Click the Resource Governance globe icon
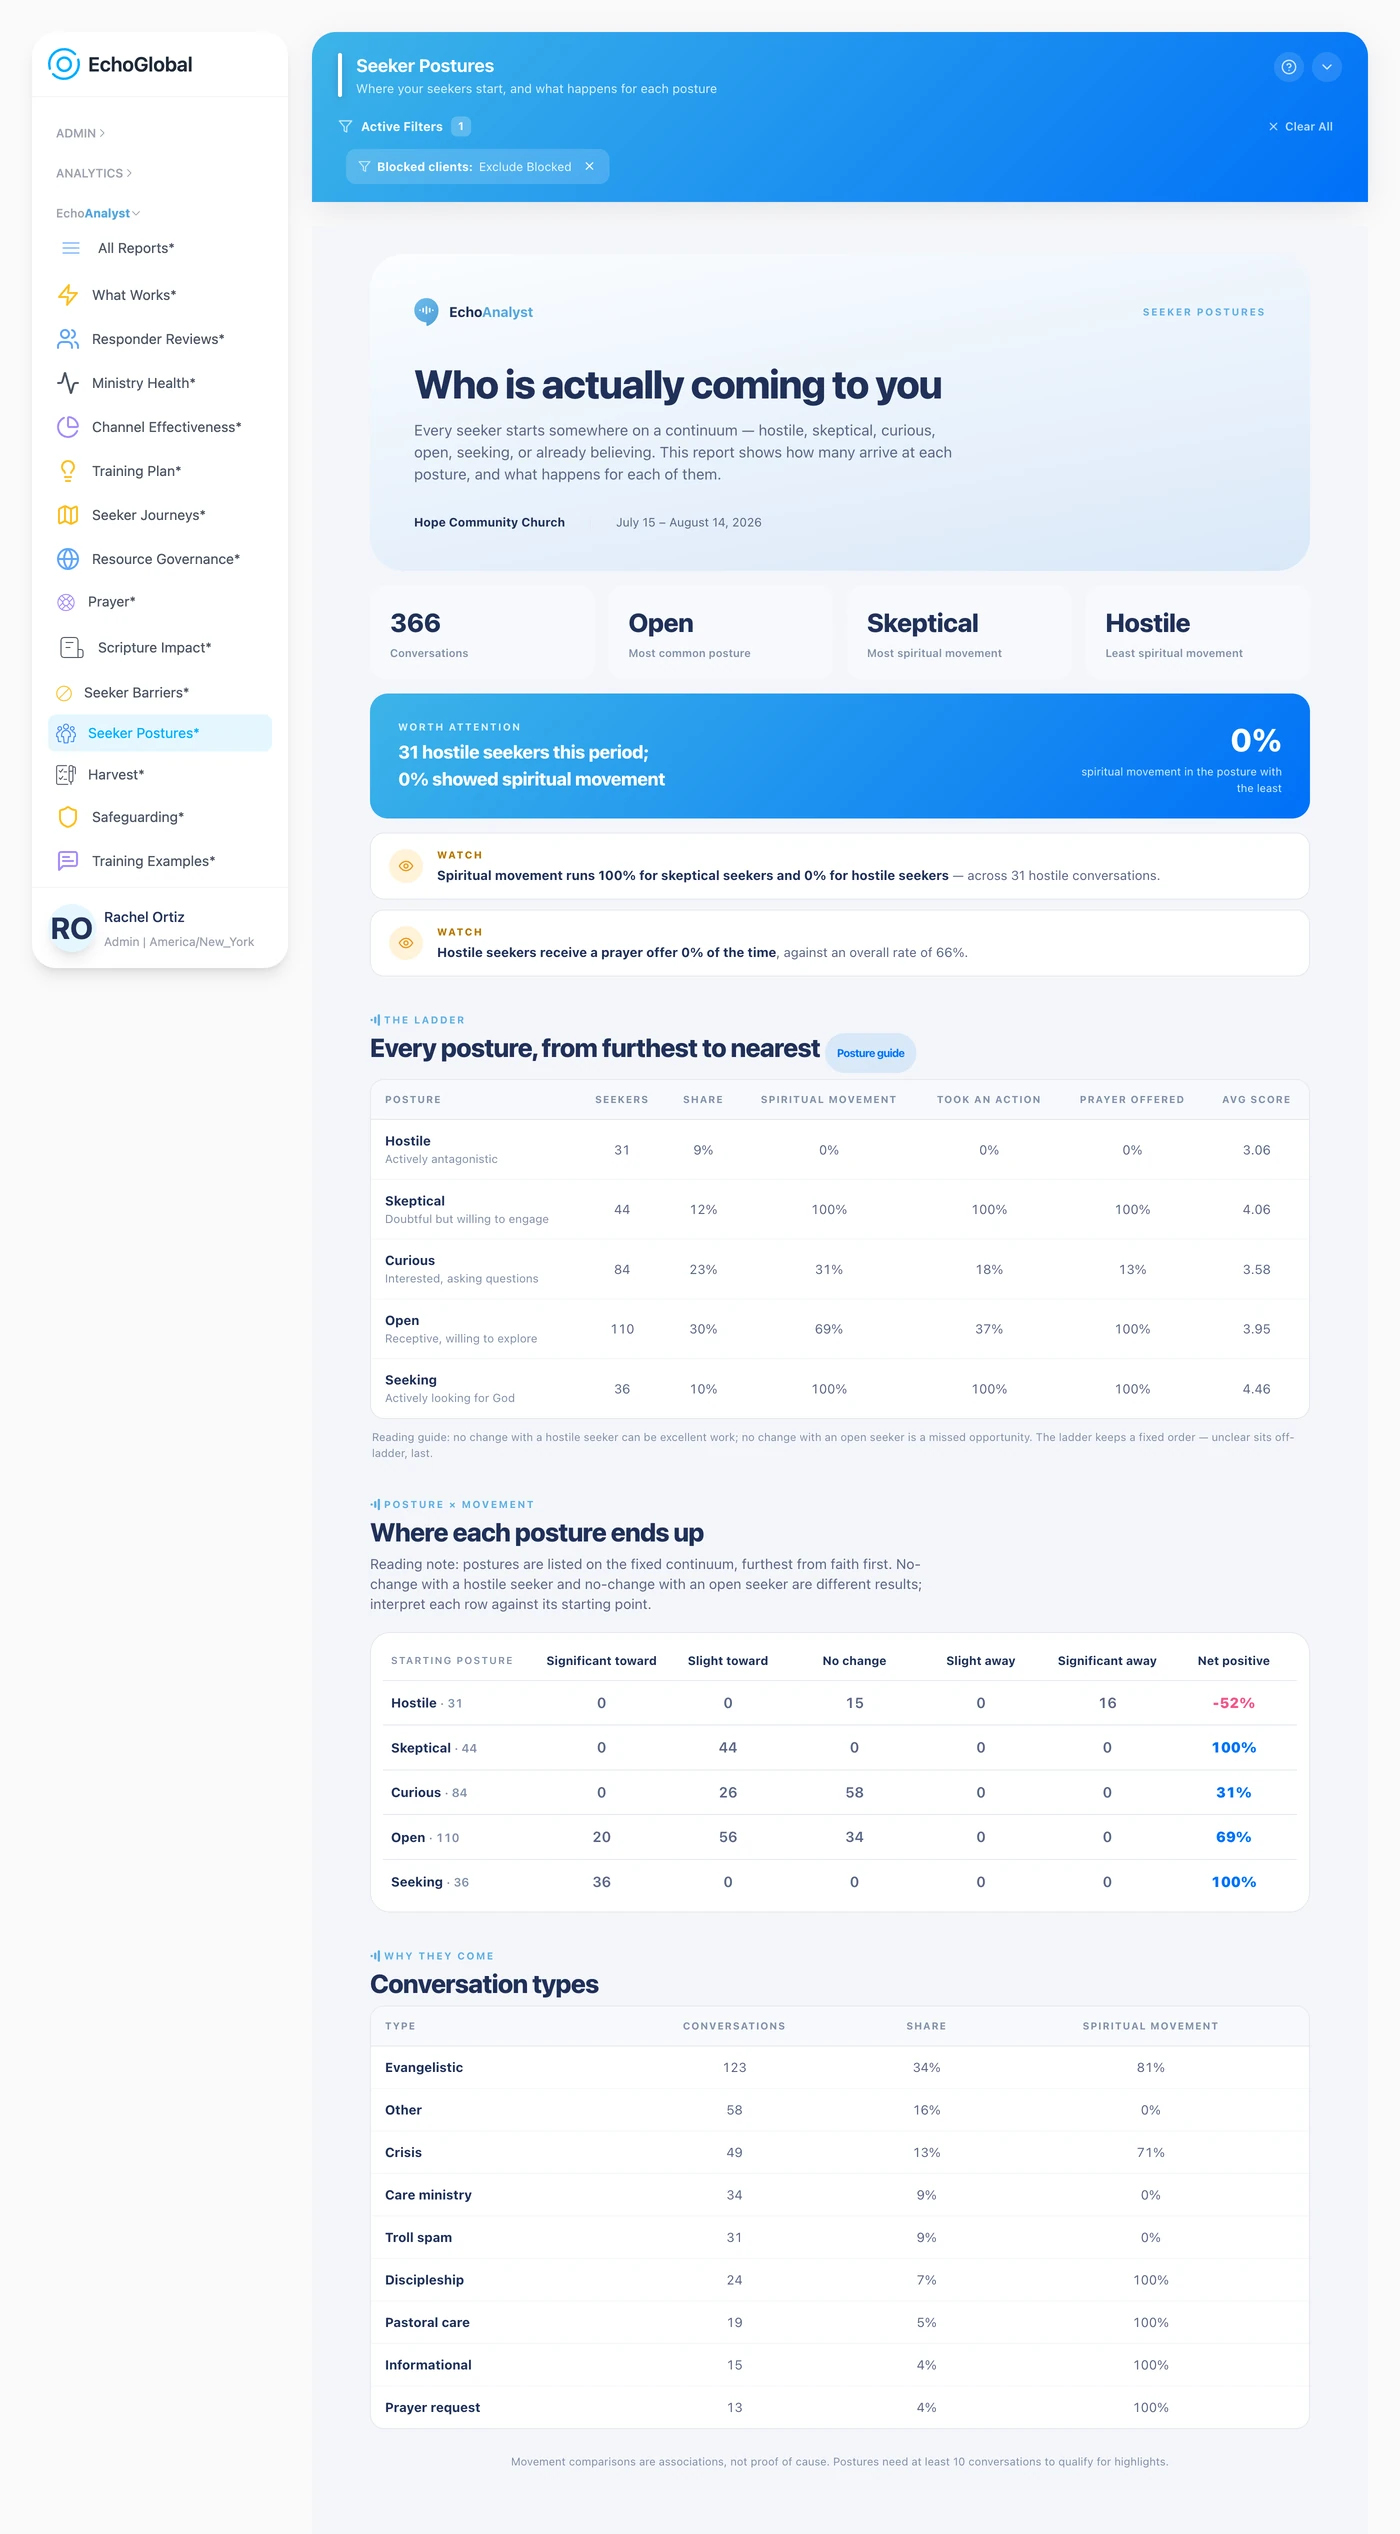Image resolution: width=1400 pixels, height=2534 pixels. click(68, 559)
